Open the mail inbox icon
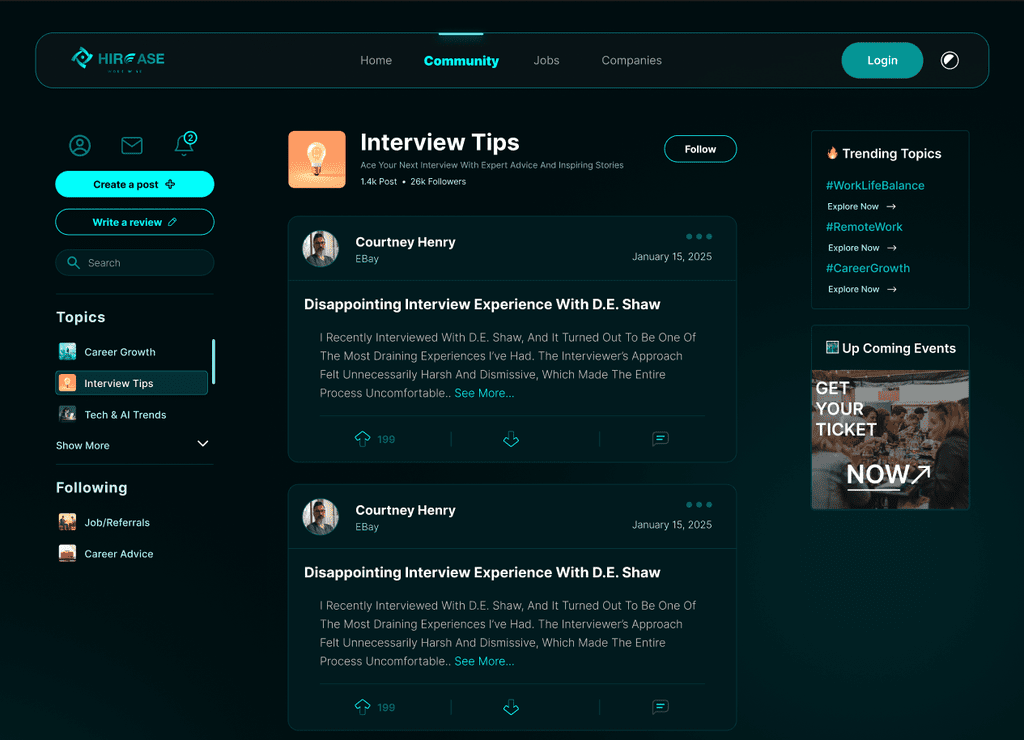The image size is (1024, 740). click(132, 145)
